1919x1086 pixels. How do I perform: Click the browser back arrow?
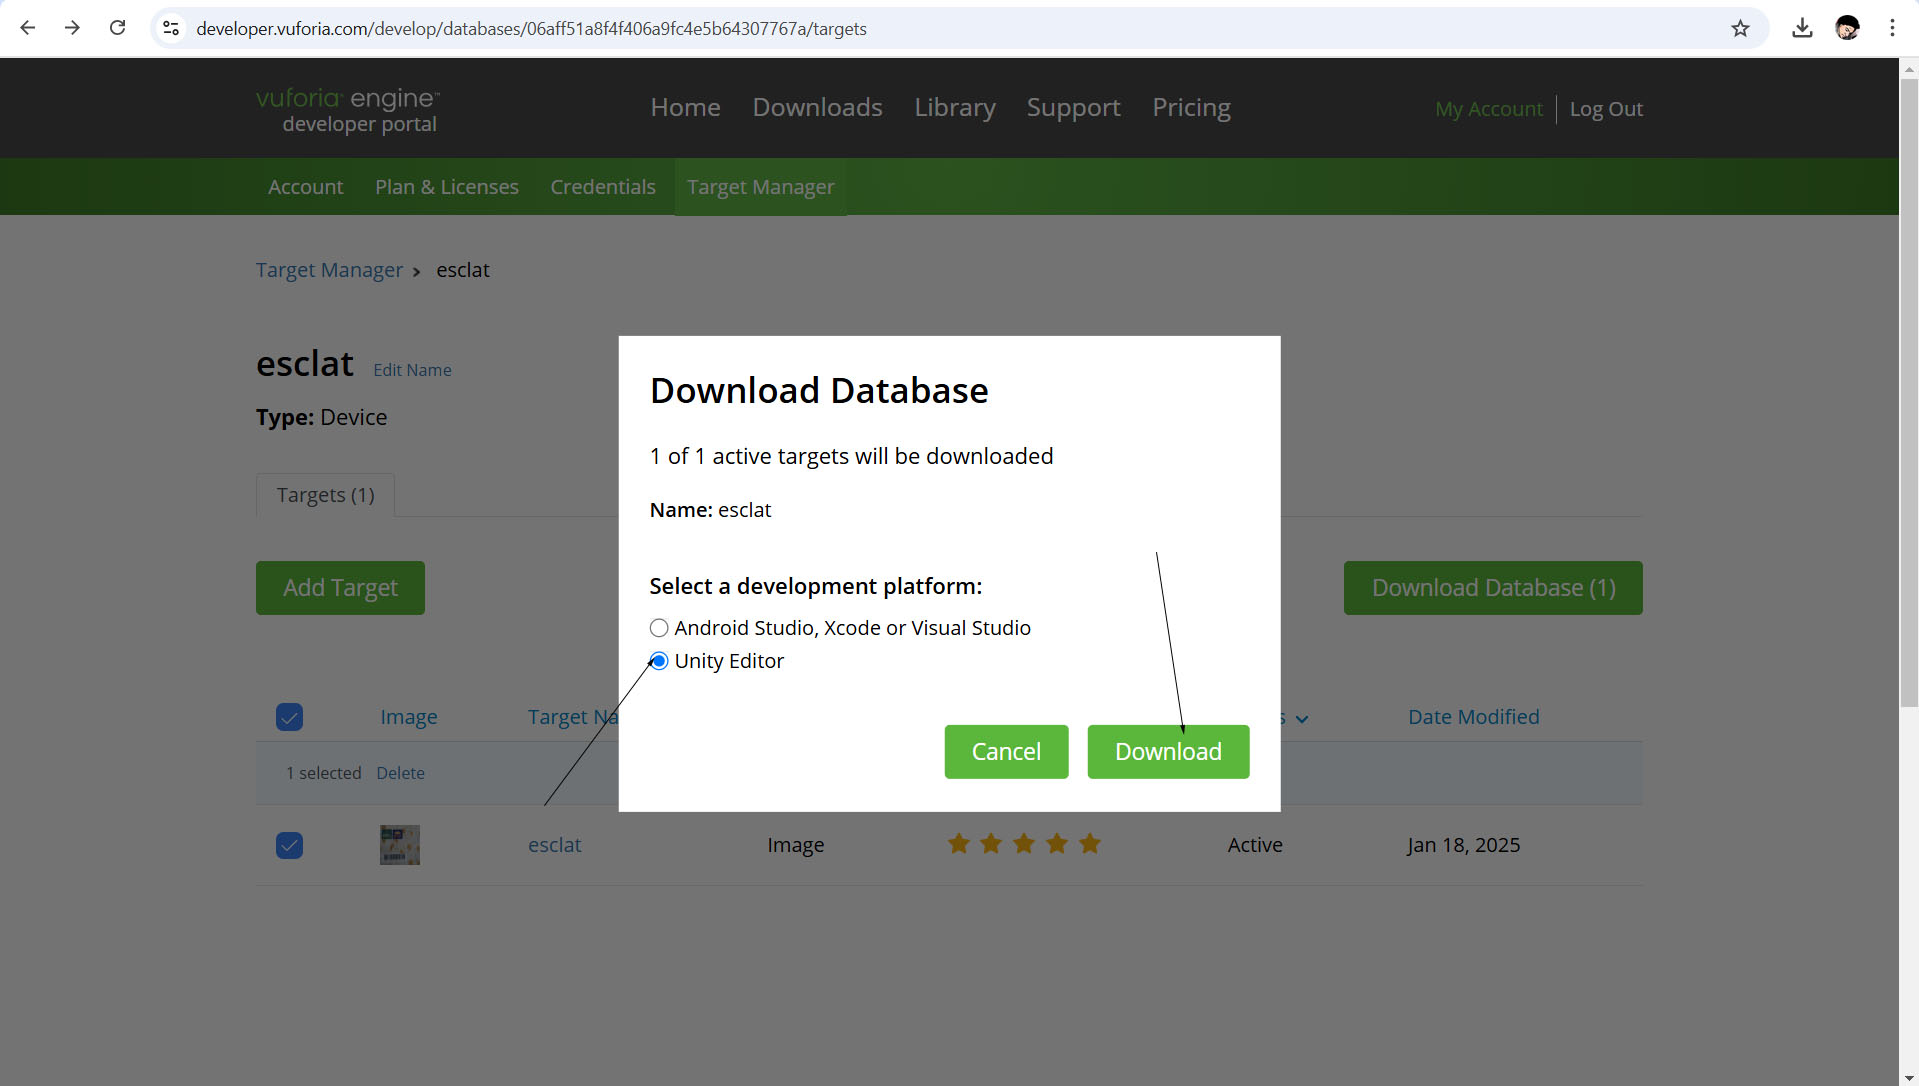(28, 28)
